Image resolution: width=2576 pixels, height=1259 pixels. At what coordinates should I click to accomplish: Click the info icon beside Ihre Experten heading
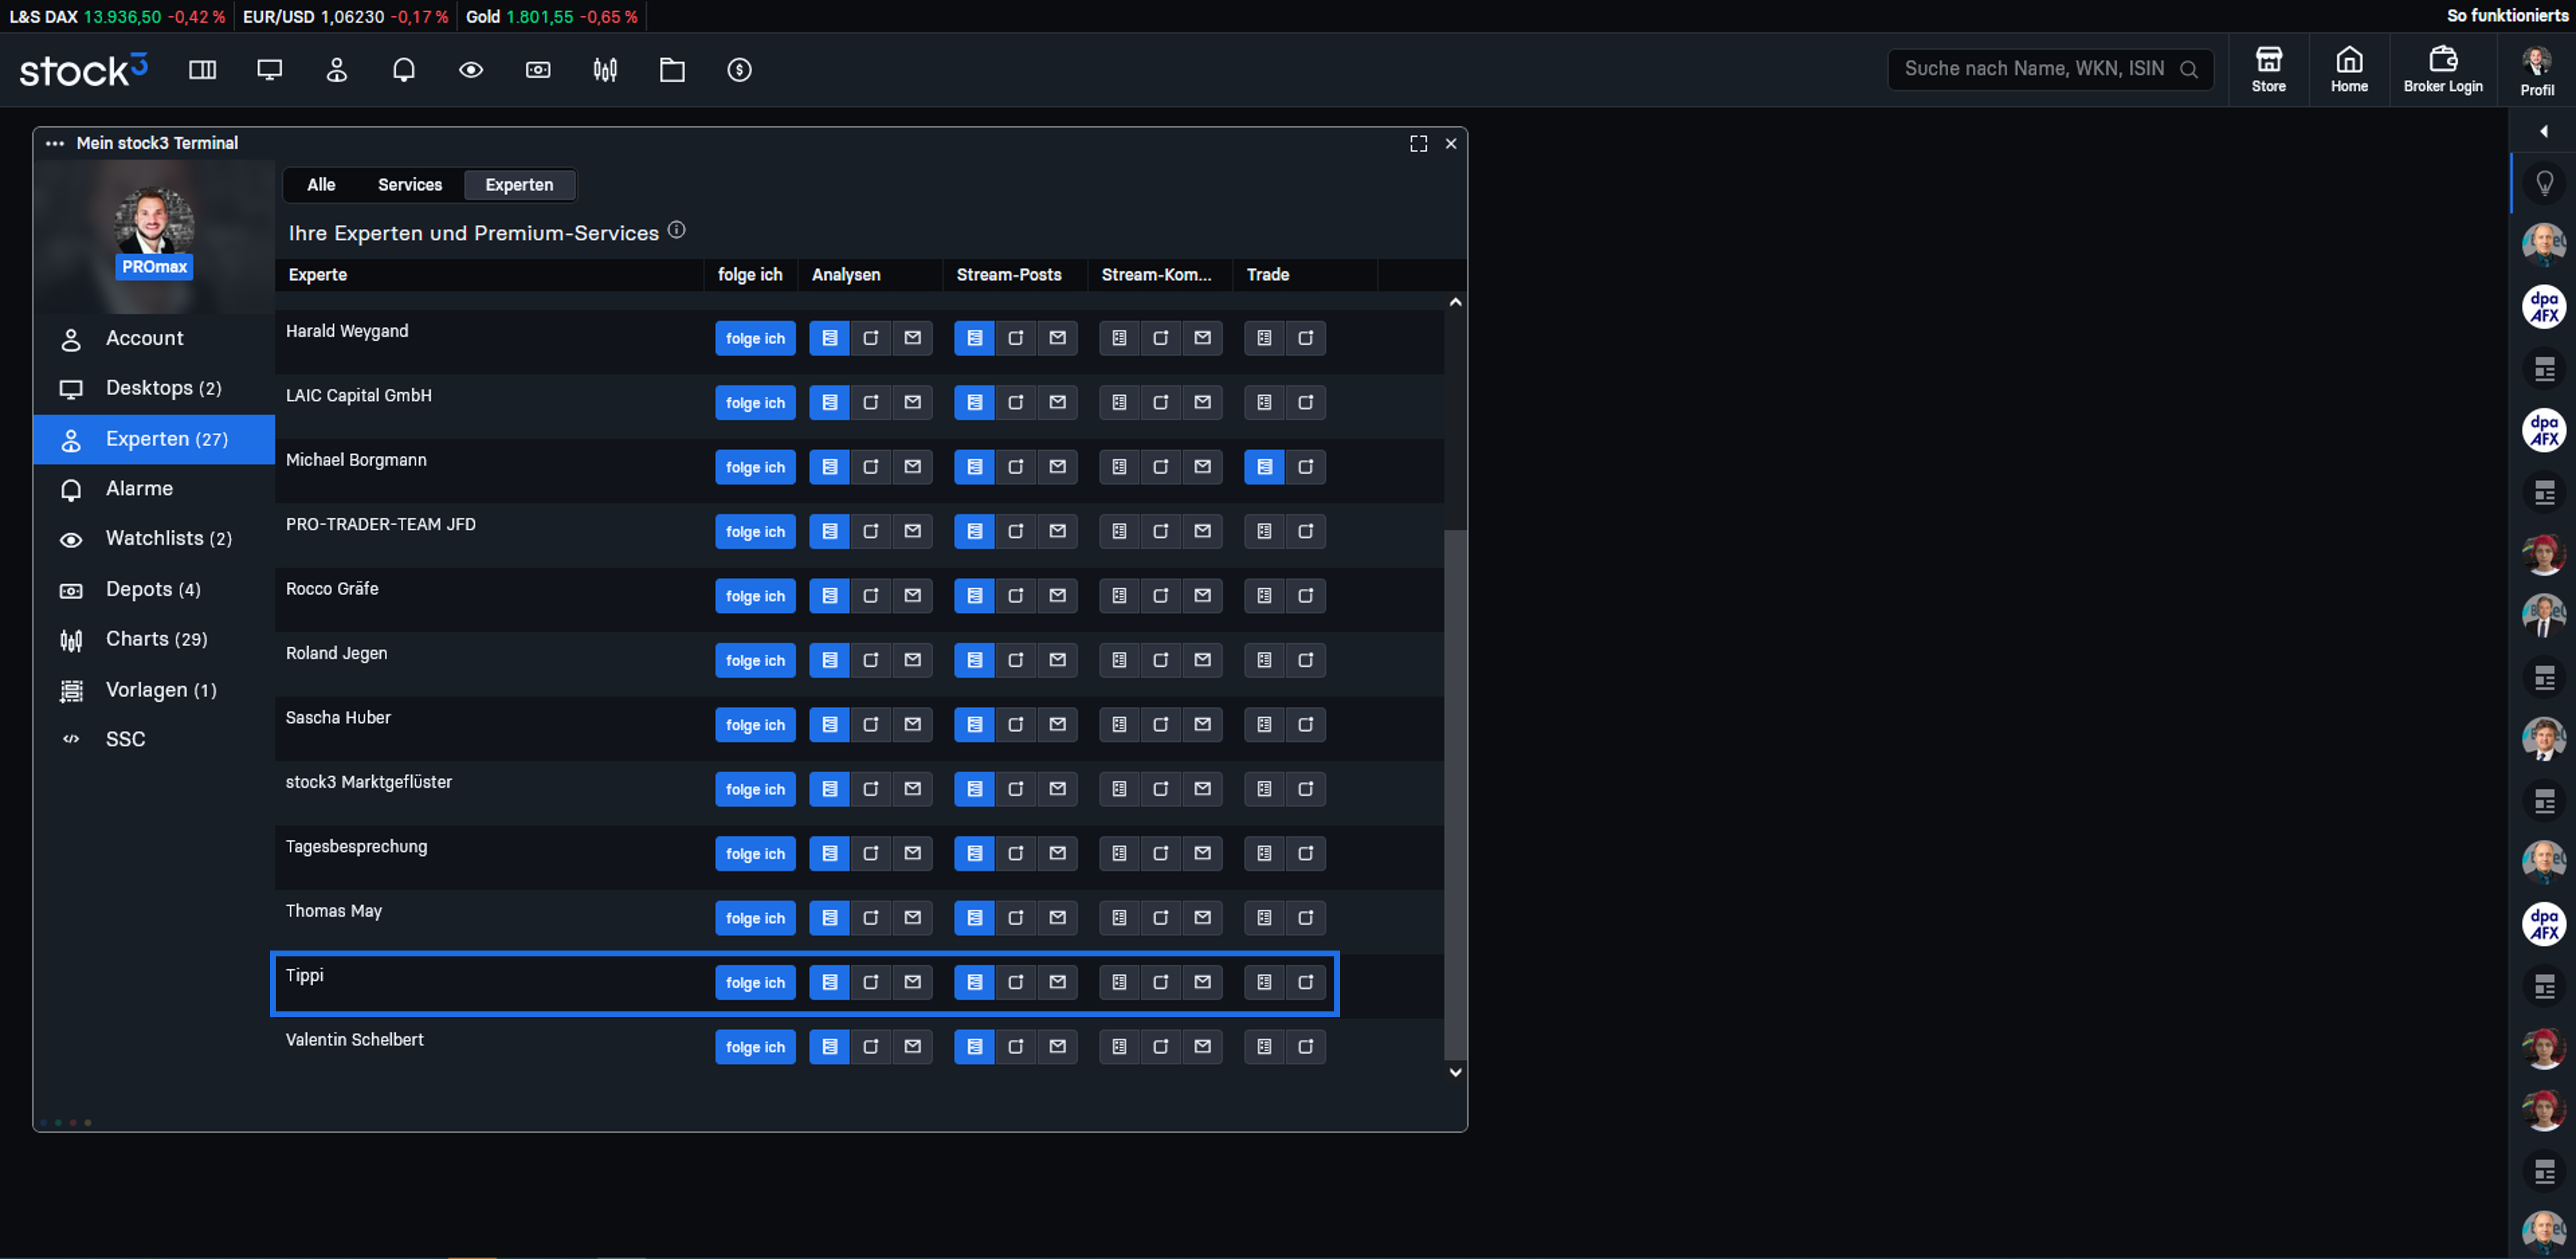(677, 230)
